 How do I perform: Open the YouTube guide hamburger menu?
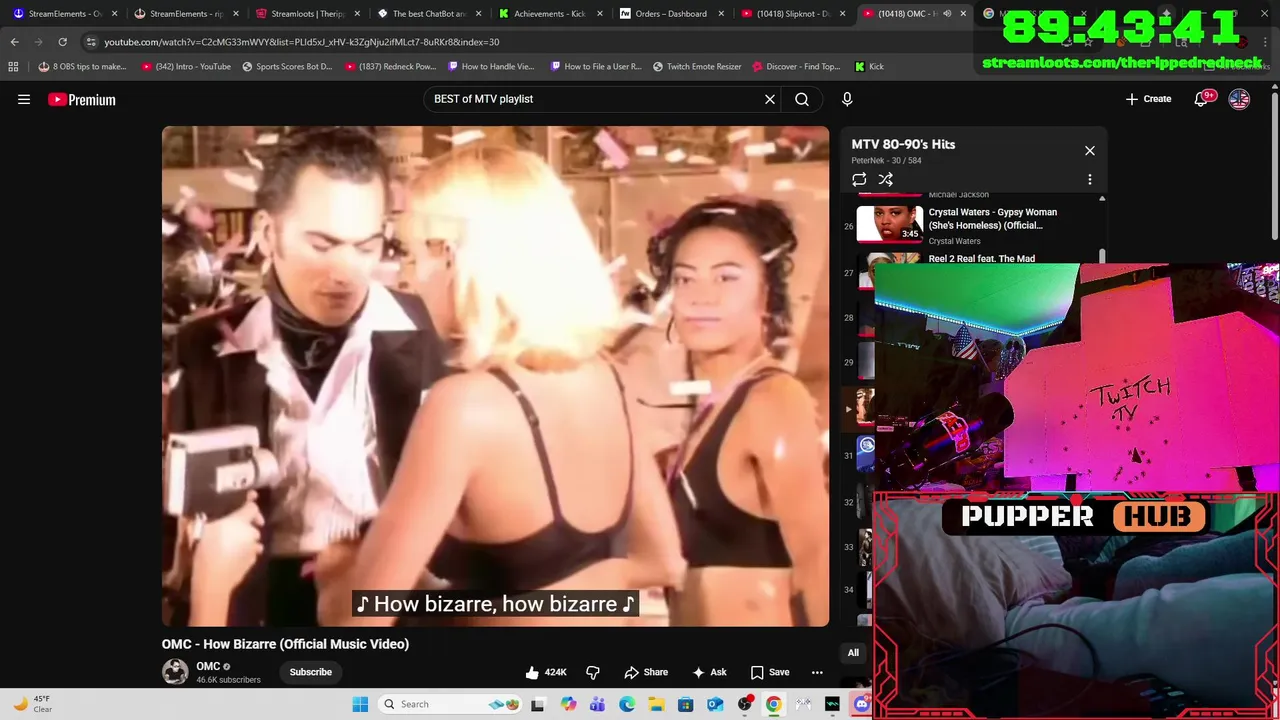click(24, 99)
